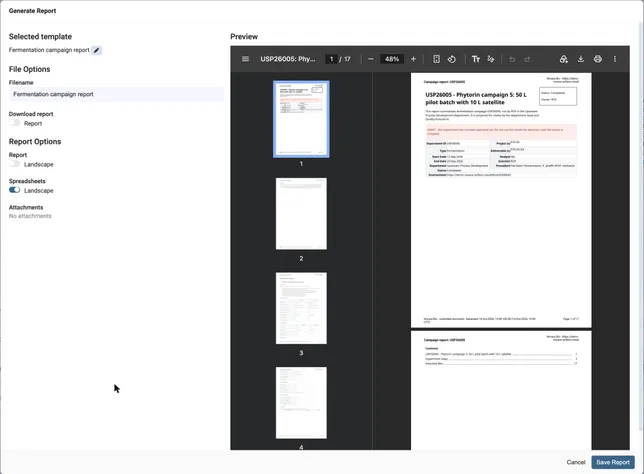644x474 pixels.
Task: Select page 4 thumbnail
Action: coord(301,403)
